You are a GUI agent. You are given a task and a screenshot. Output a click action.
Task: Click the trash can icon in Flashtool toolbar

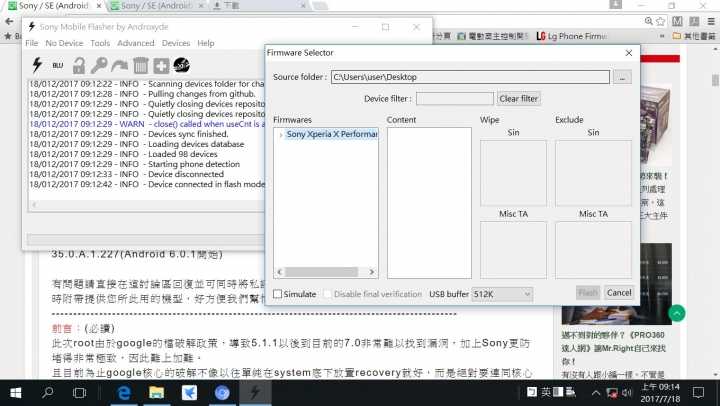[141, 66]
